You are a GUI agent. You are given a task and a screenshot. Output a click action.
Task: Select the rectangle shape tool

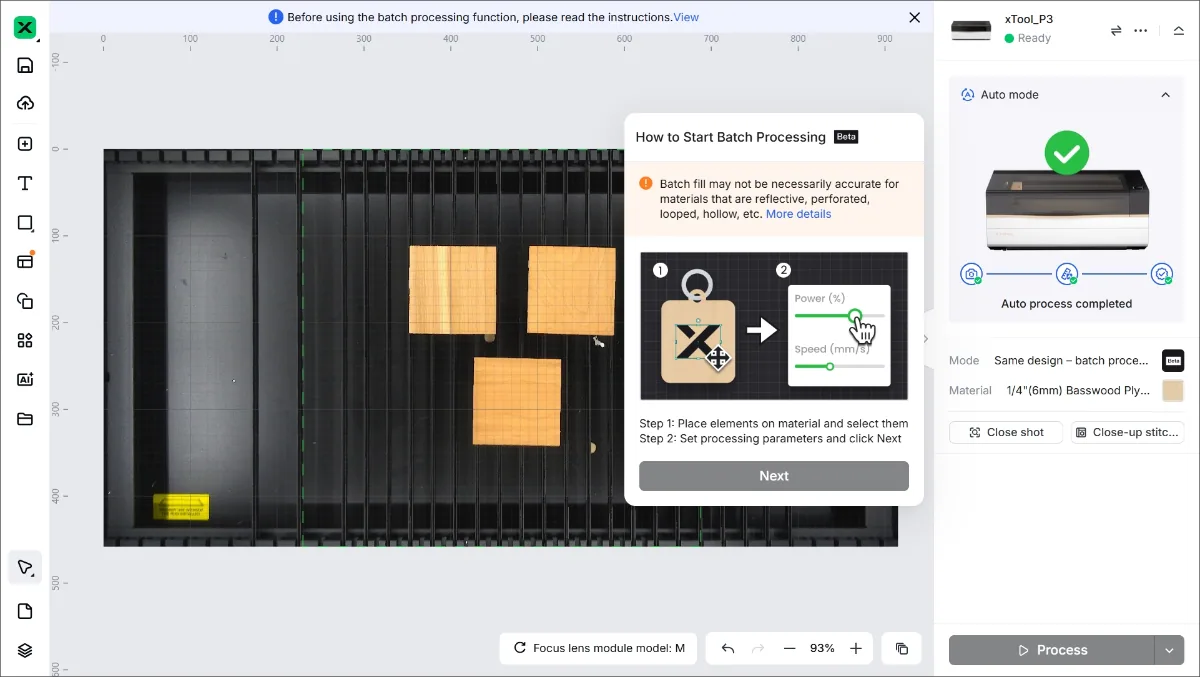click(26, 223)
